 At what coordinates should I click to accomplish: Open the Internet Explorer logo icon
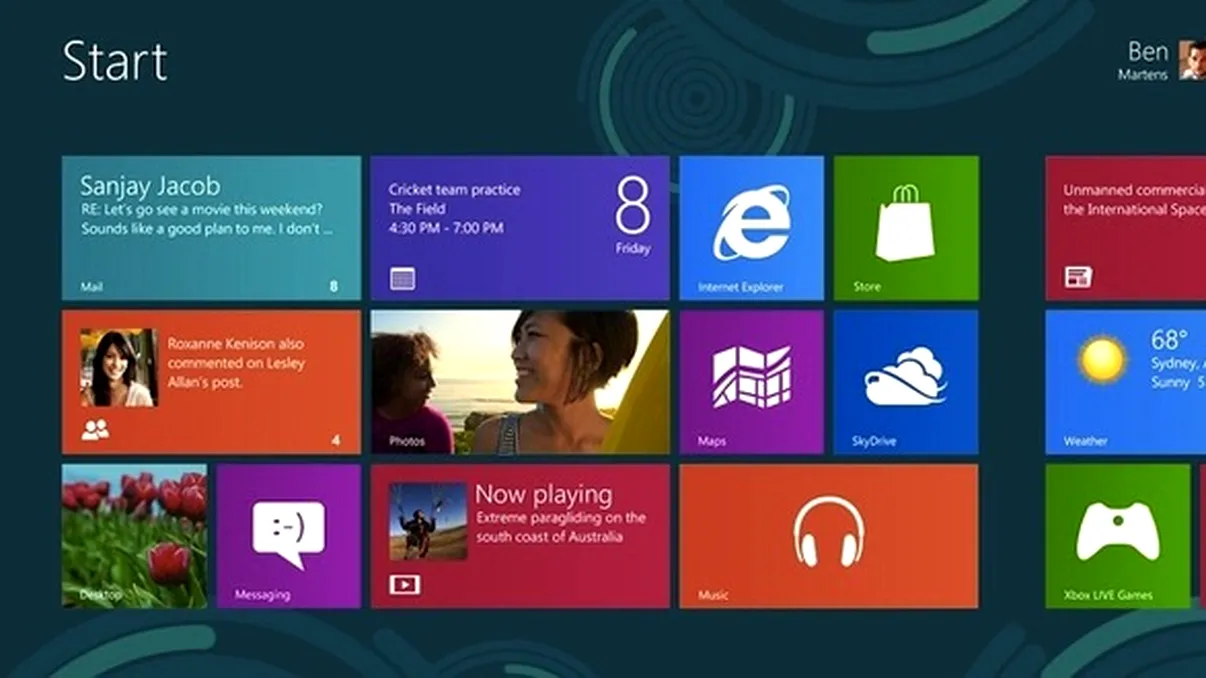coord(751,222)
